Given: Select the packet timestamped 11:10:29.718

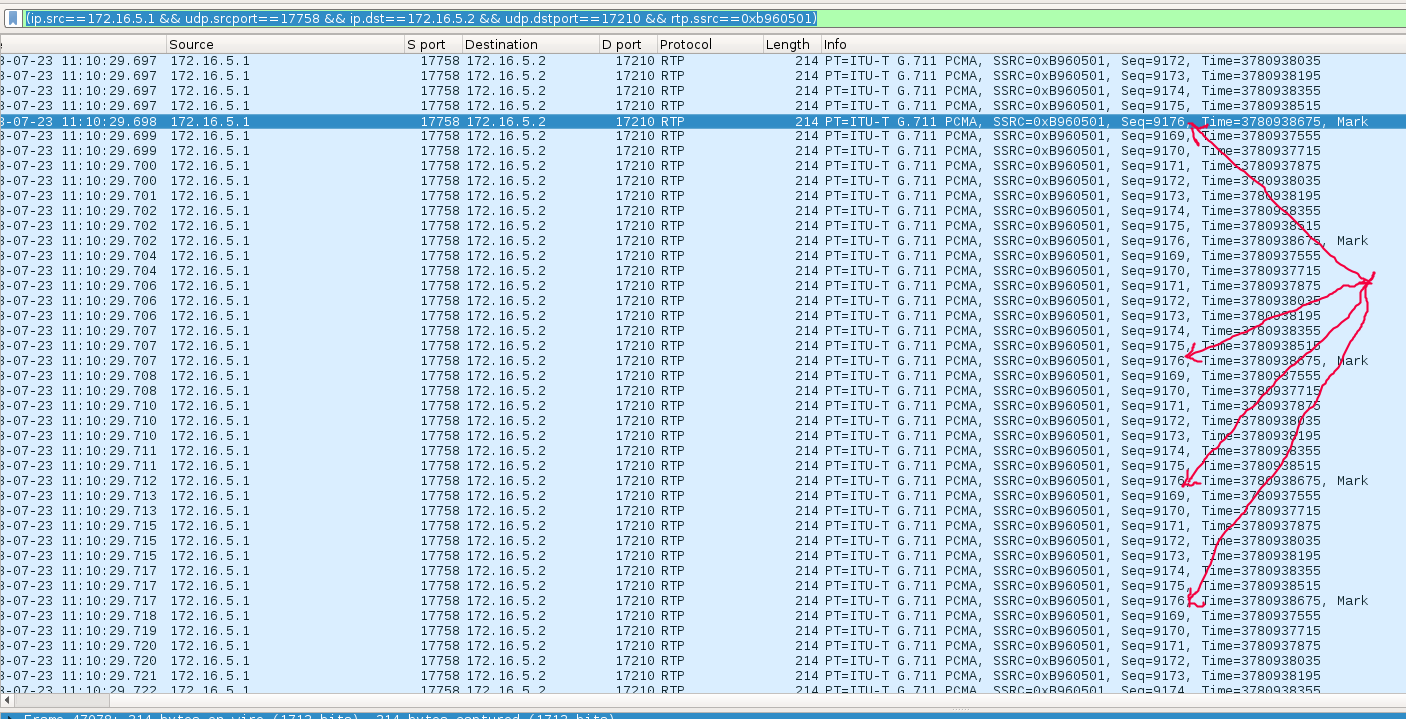Looking at the screenshot, I should 600,616.
